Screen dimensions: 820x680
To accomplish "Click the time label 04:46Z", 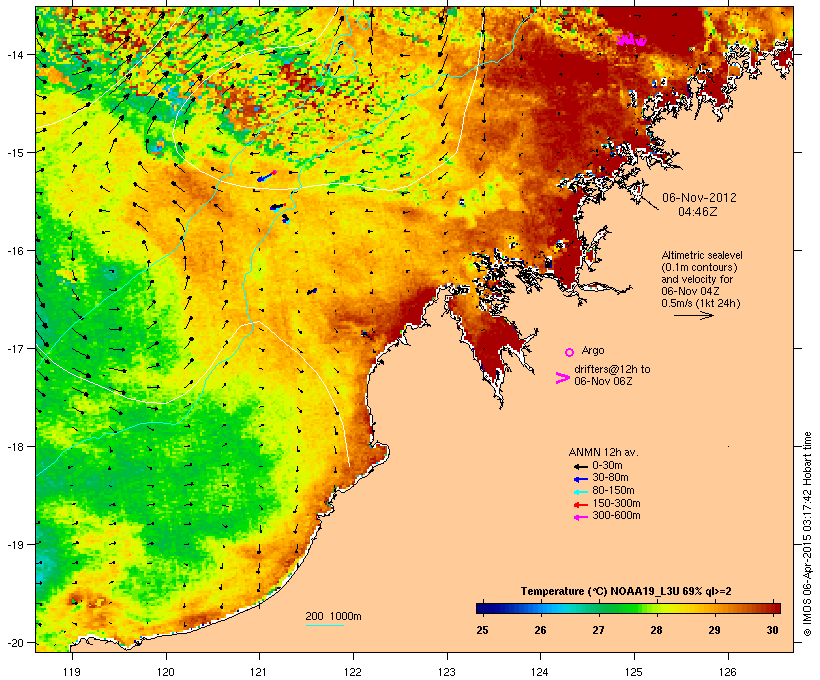I will [x=698, y=212].
